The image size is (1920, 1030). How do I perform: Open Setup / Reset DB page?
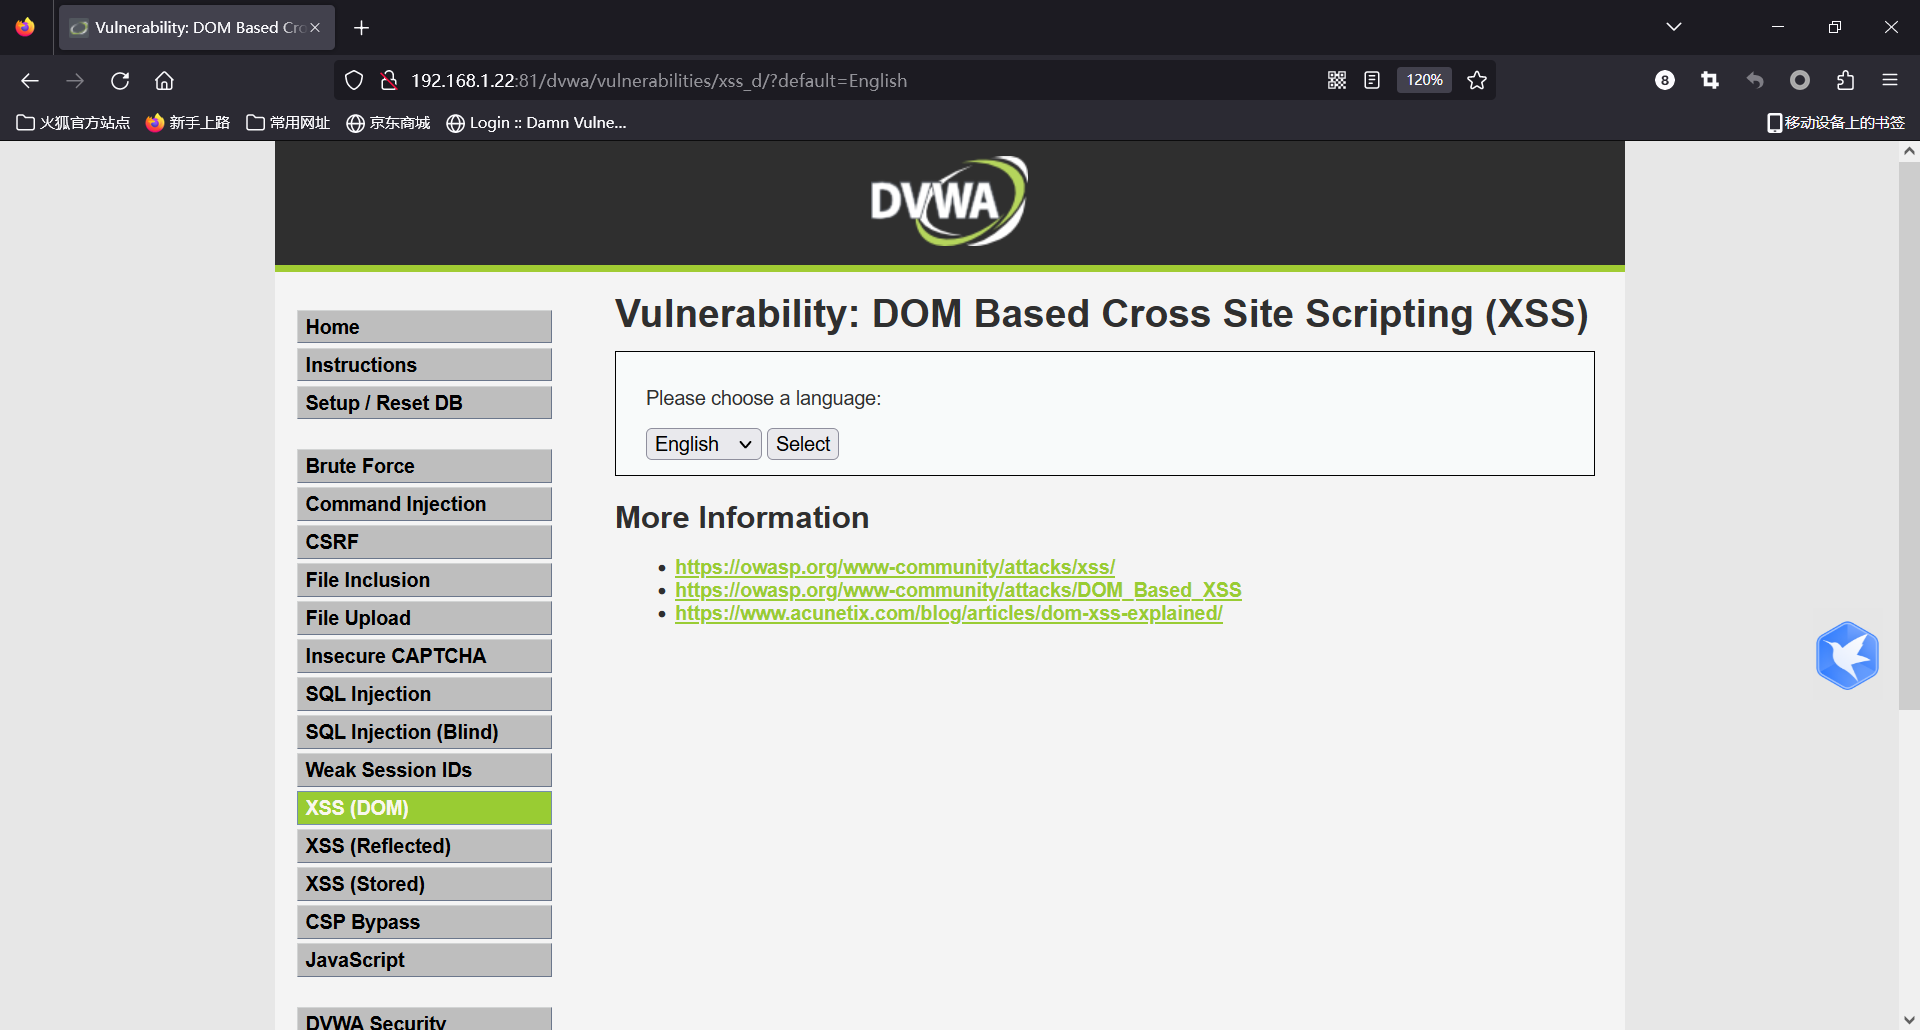(424, 403)
